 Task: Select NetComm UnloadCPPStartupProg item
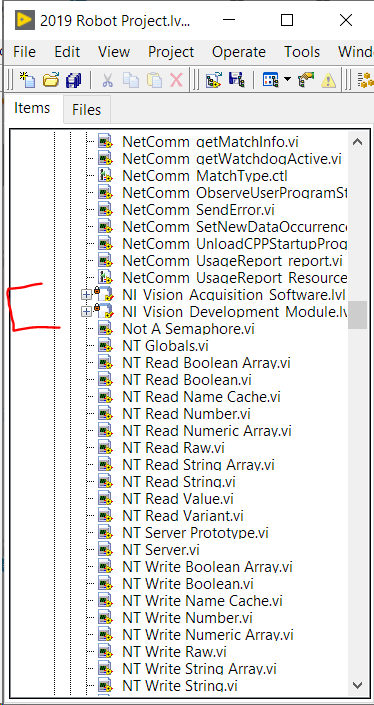235,244
